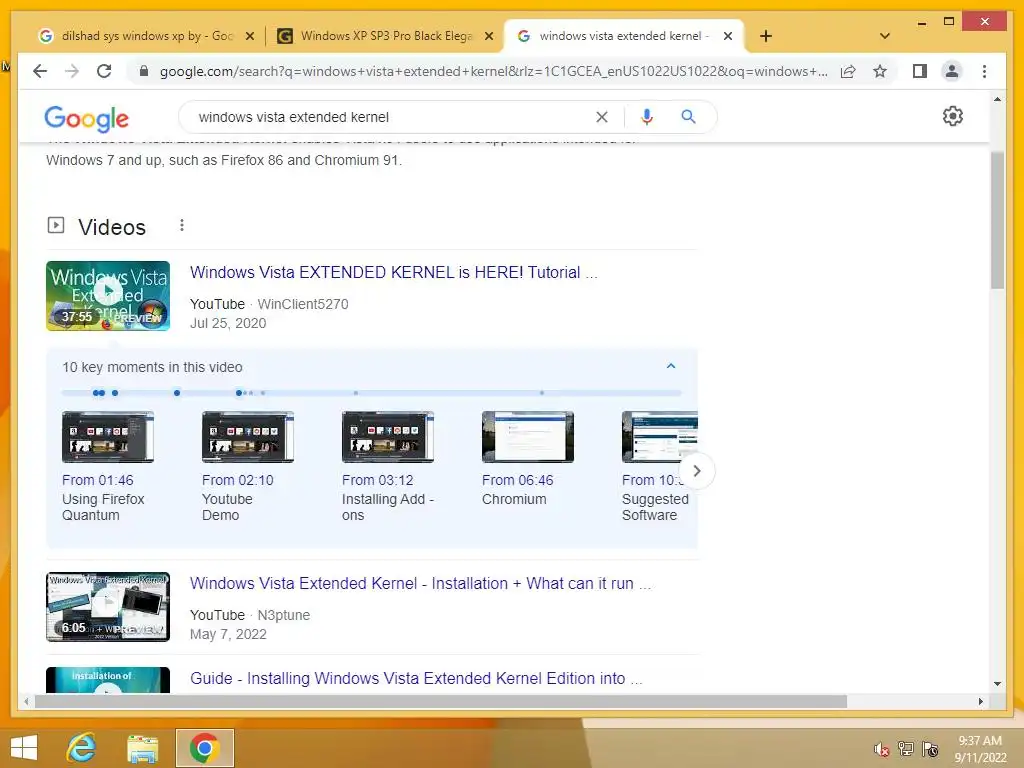
Task: Close the dilshad sys windows xp tab
Action: [x=249, y=36]
